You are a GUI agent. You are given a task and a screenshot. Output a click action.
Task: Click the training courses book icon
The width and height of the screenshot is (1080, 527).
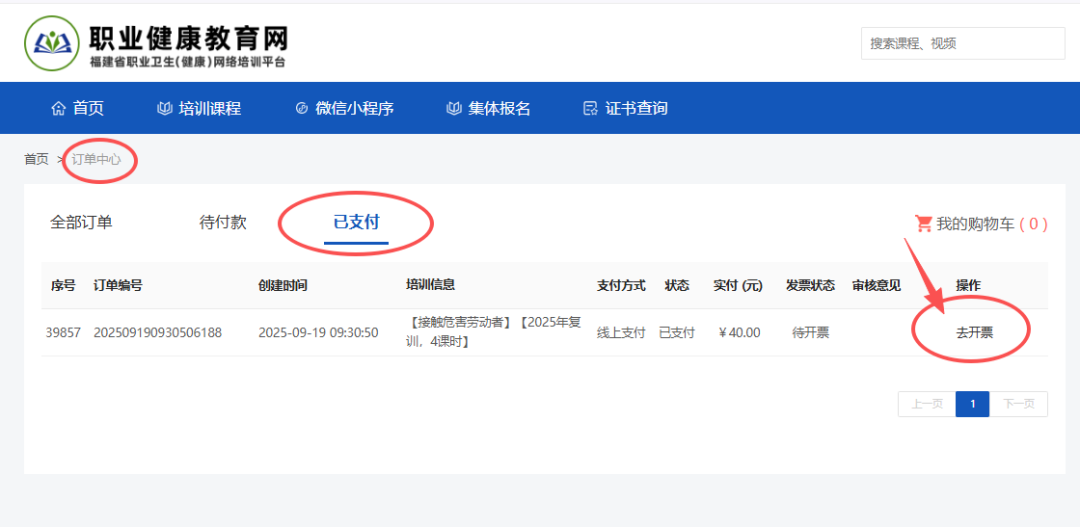pyautogui.click(x=165, y=108)
